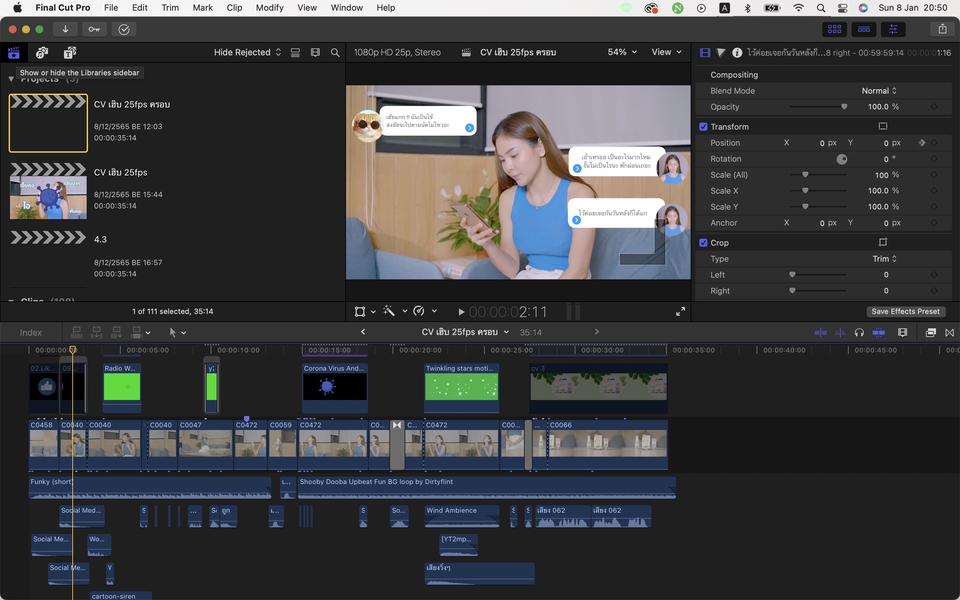This screenshot has width=960, height=600.
Task: Open browser search magnifier
Action: point(335,53)
